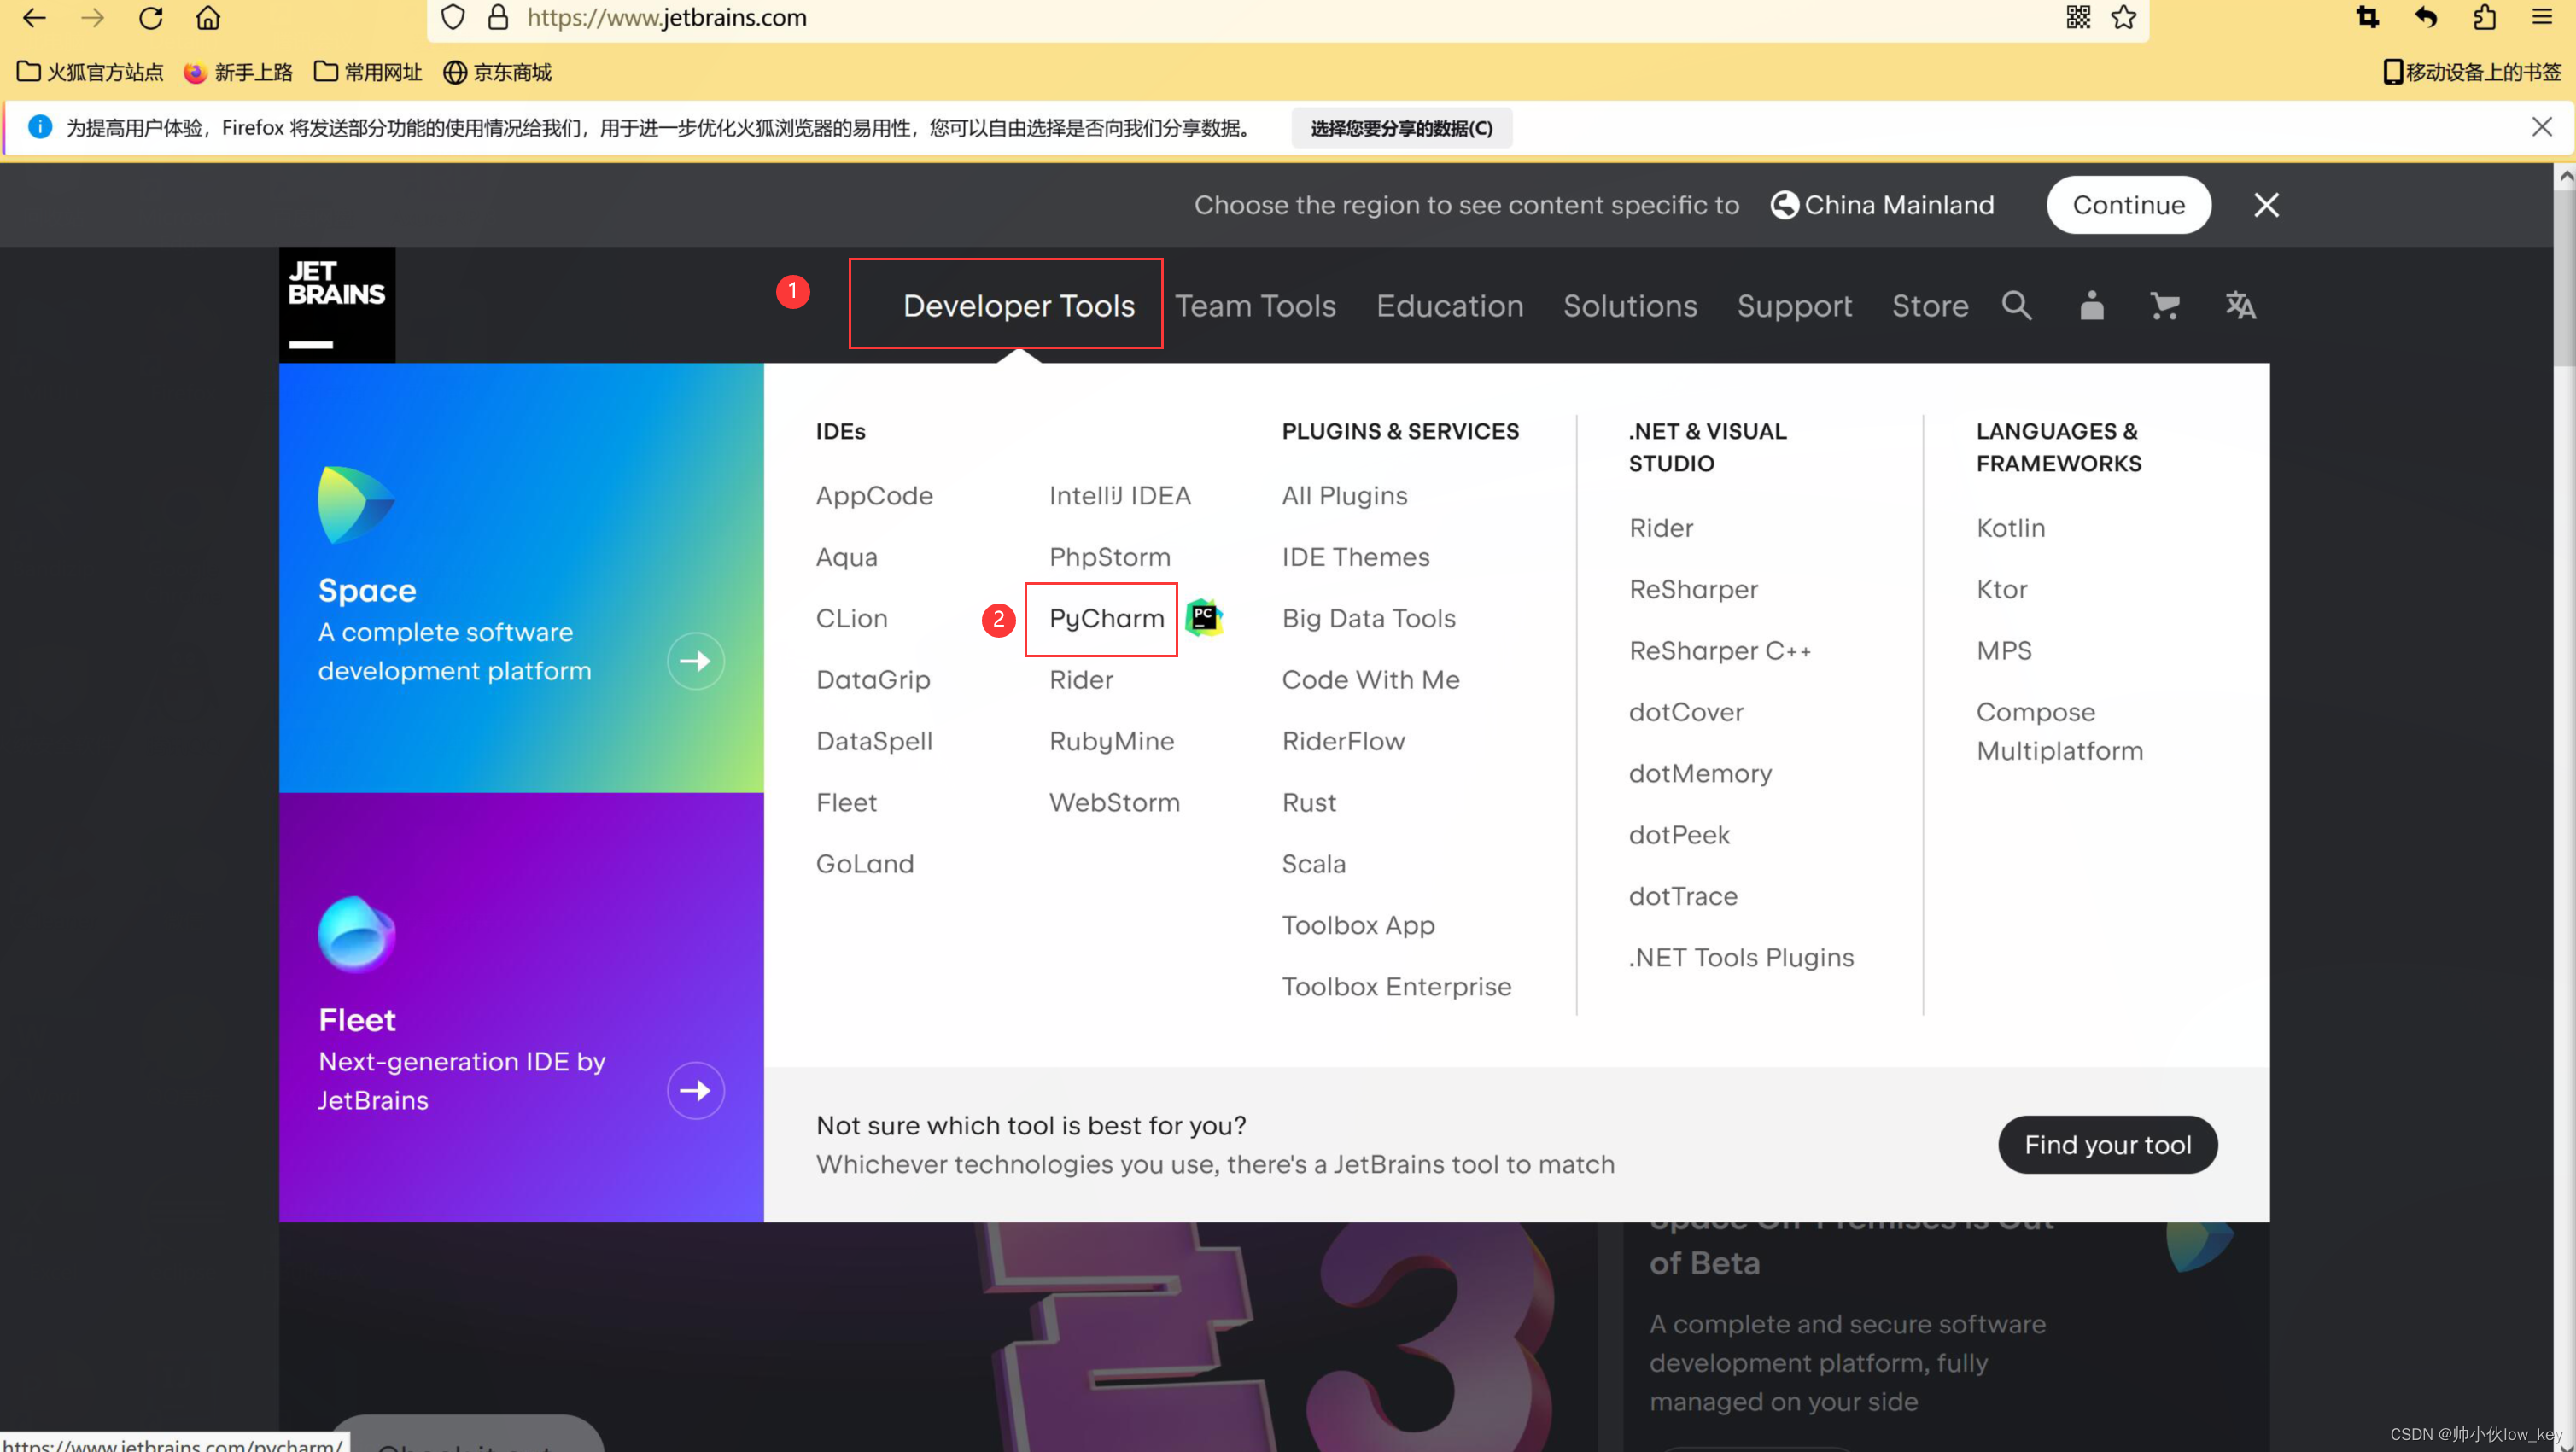2576x1452 pixels.
Task: Dismiss the region selection banner
Action: point(2266,205)
